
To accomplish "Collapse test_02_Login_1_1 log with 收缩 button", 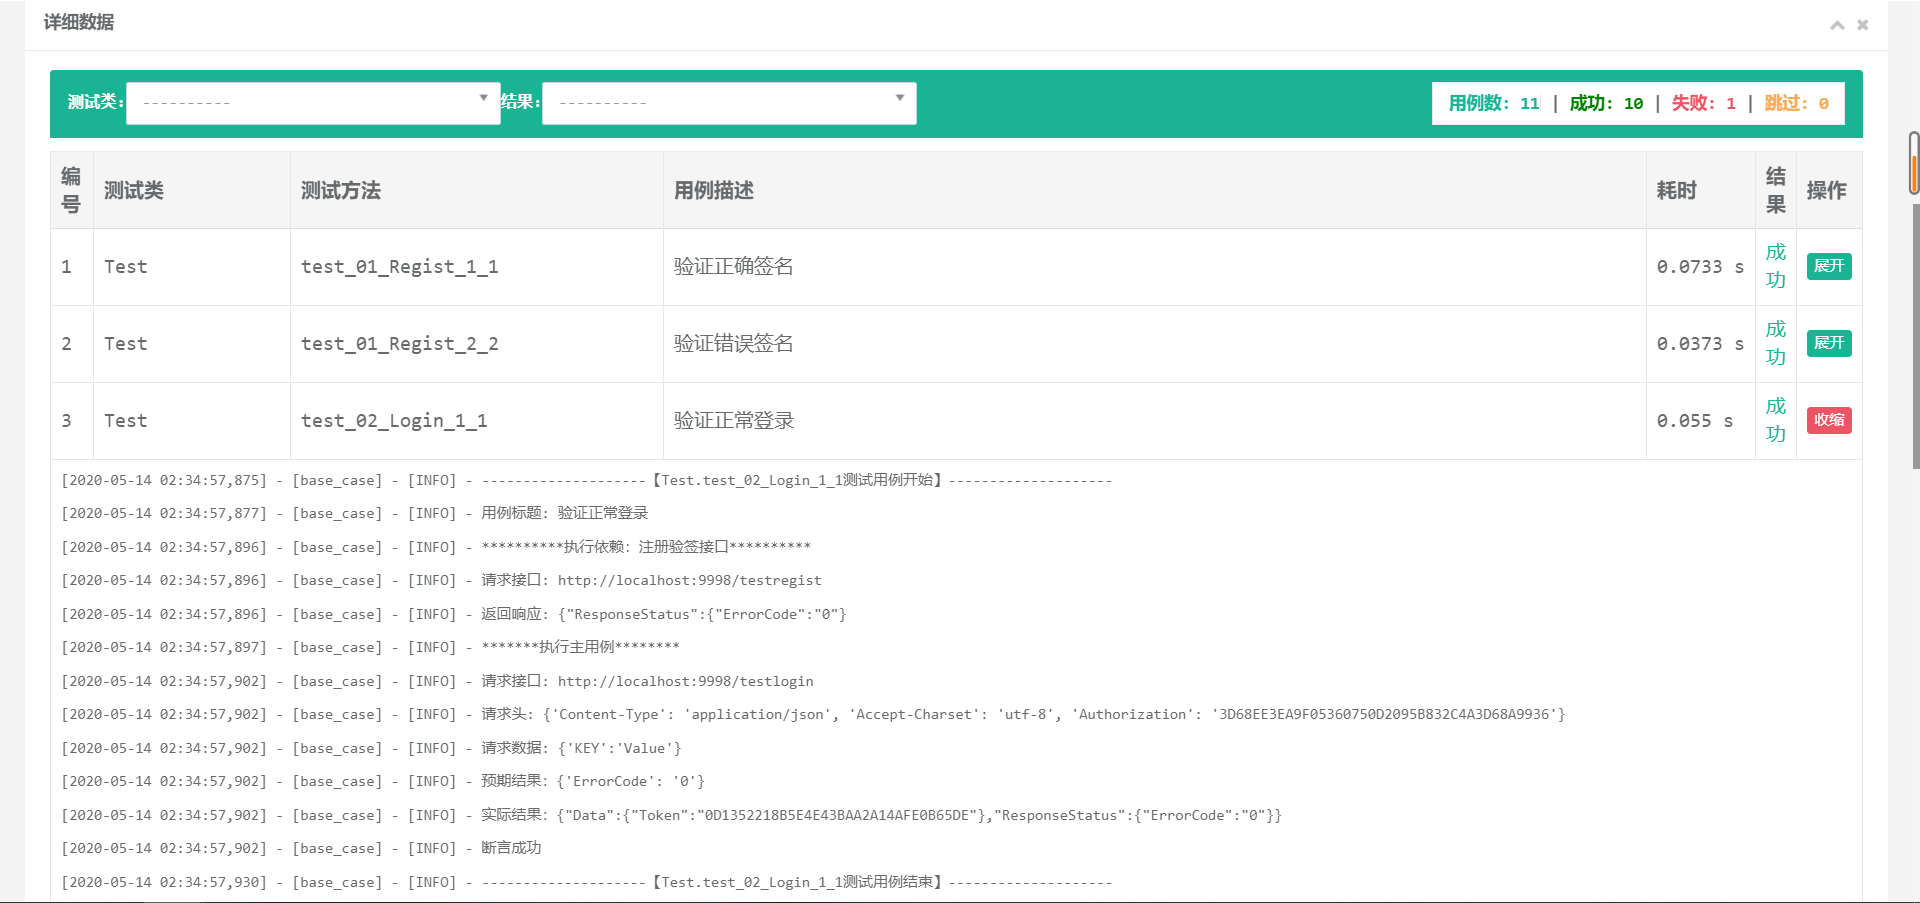I will tap(1829, 420).
